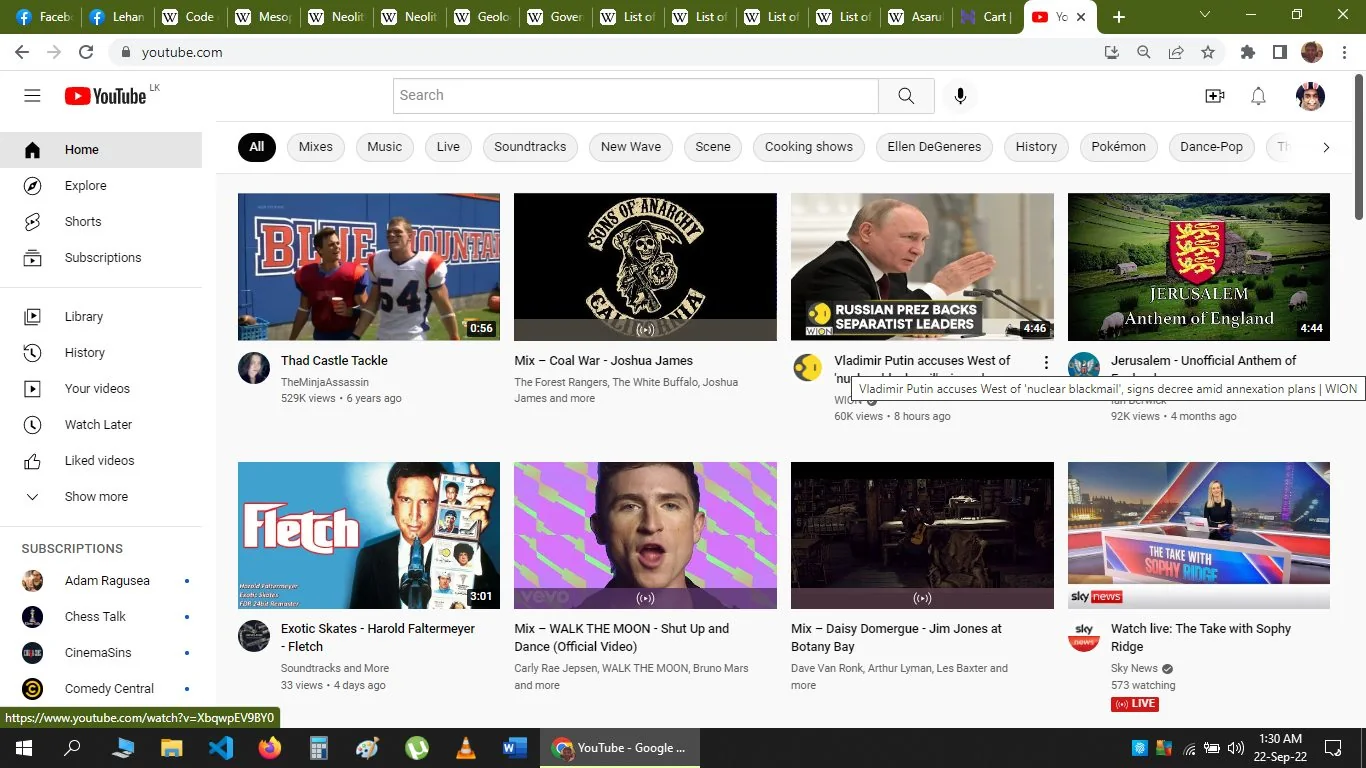Click the YouTube logo
Screen dimensions: 1366x768
coord(106,96)
